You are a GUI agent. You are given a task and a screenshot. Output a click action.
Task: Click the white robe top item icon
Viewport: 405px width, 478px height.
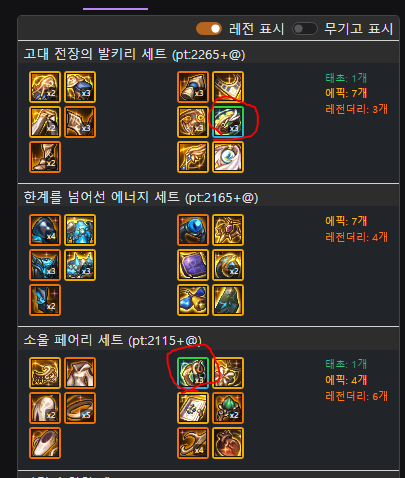80,373
